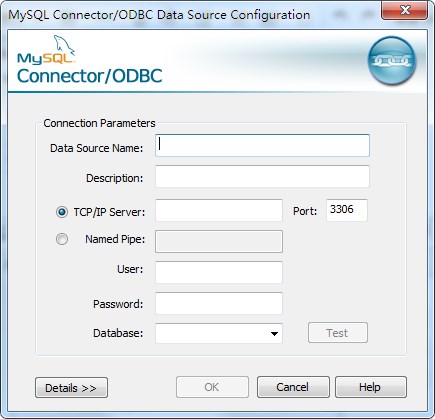Click the Password input field
The image size is (435, 419).
tap(219, 303)
